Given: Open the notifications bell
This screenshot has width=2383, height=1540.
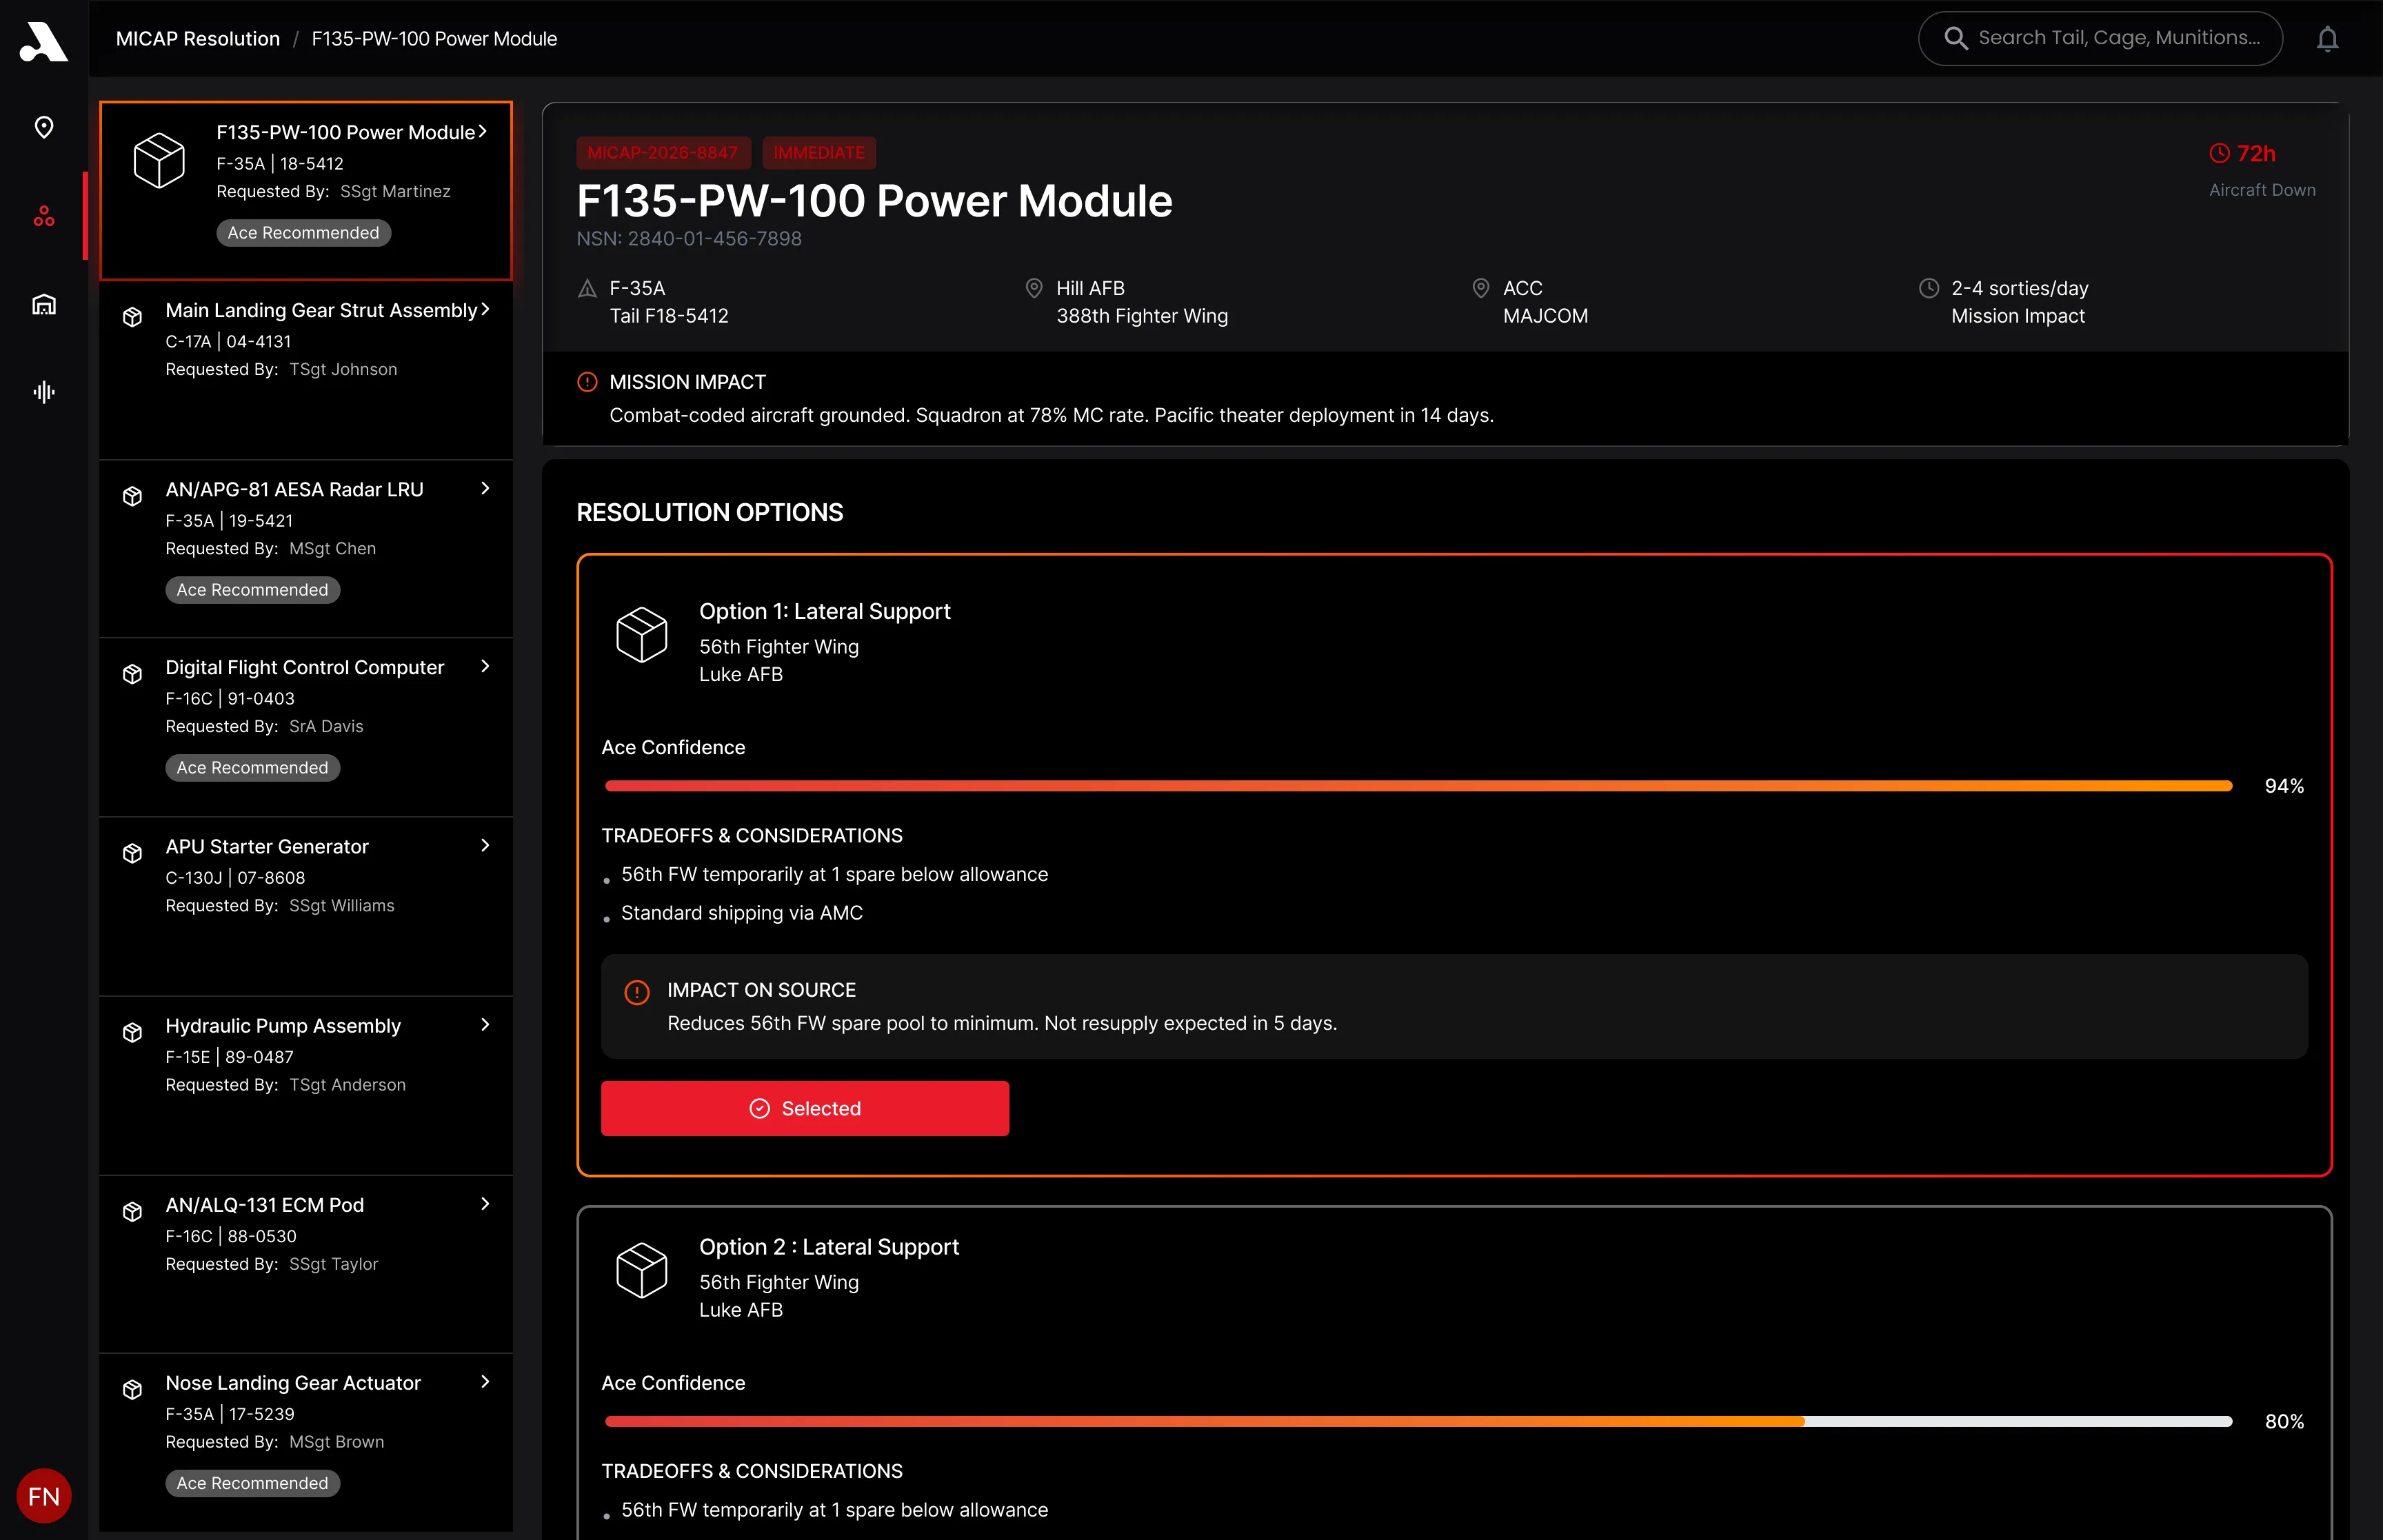Looking at the screenshot, I should [x=2328, y=39].
